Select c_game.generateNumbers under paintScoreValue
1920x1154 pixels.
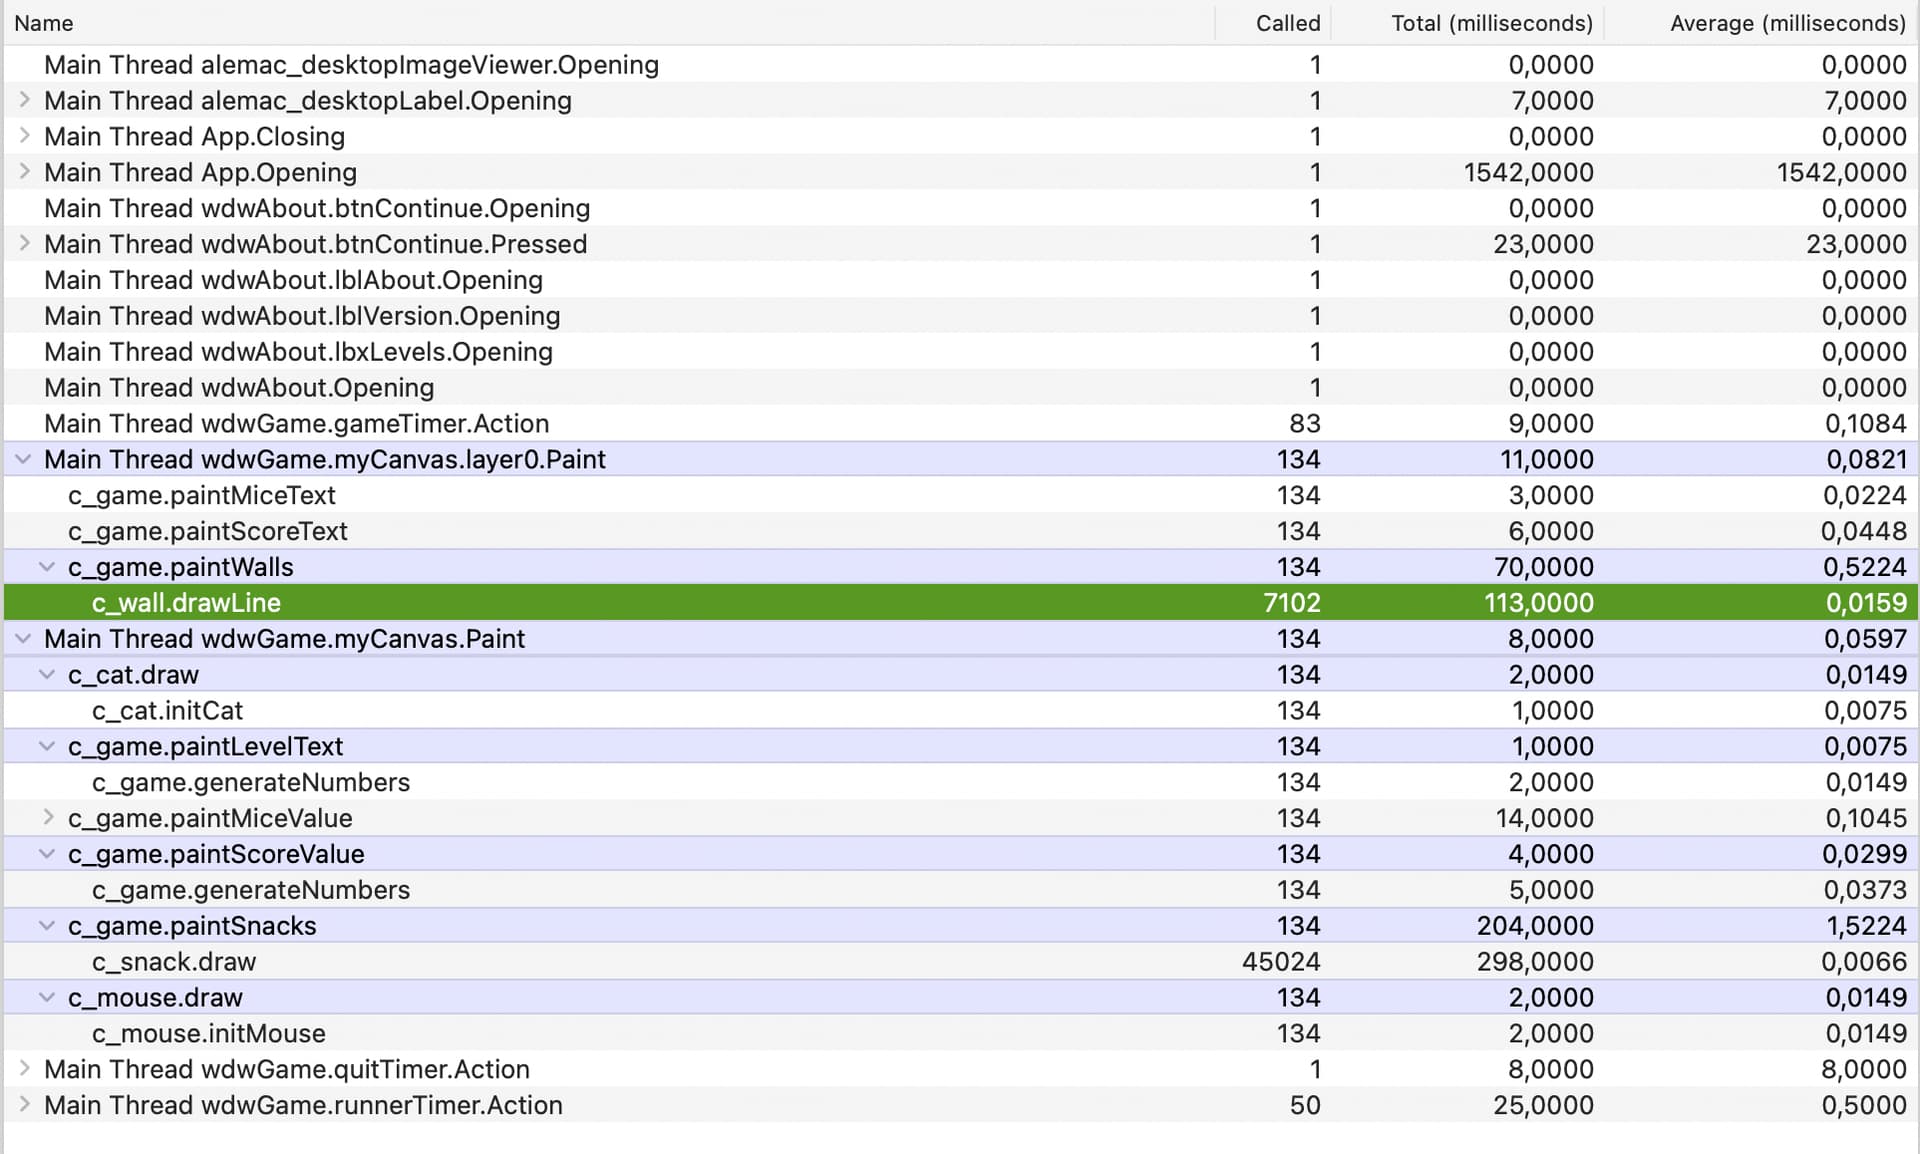coord(960,890)
